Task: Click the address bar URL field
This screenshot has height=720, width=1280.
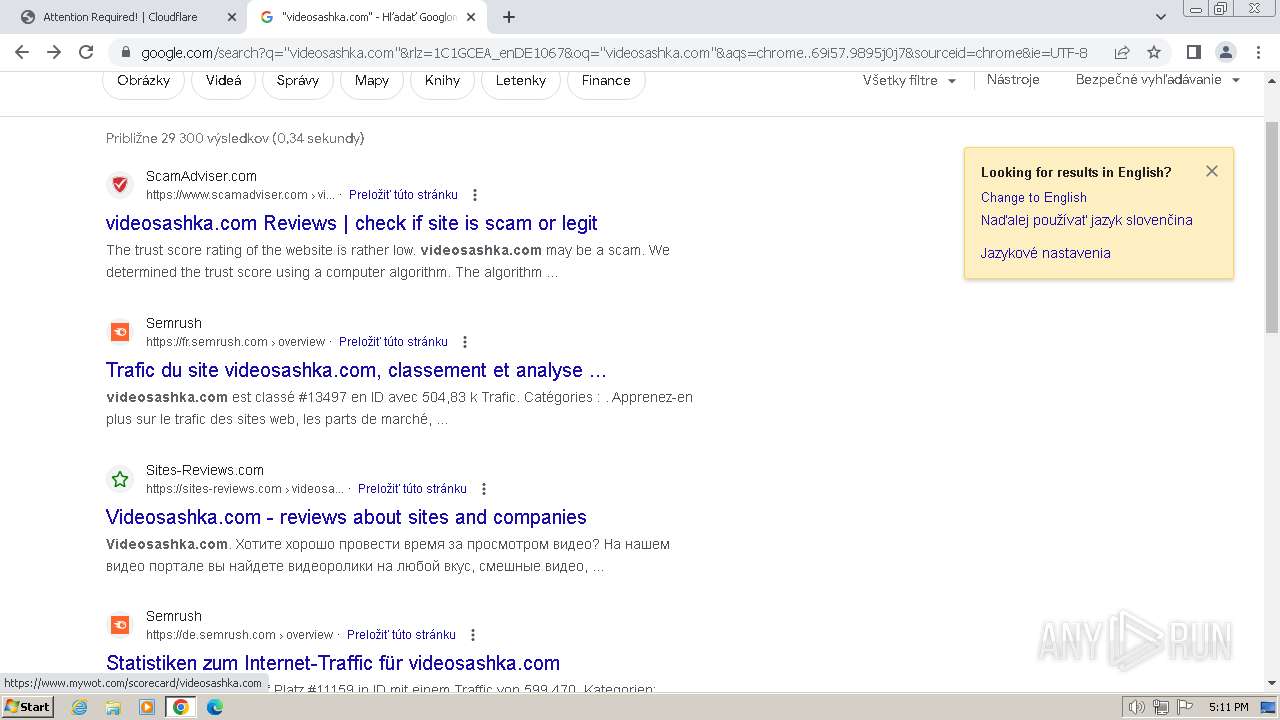Action: (614, 52)
